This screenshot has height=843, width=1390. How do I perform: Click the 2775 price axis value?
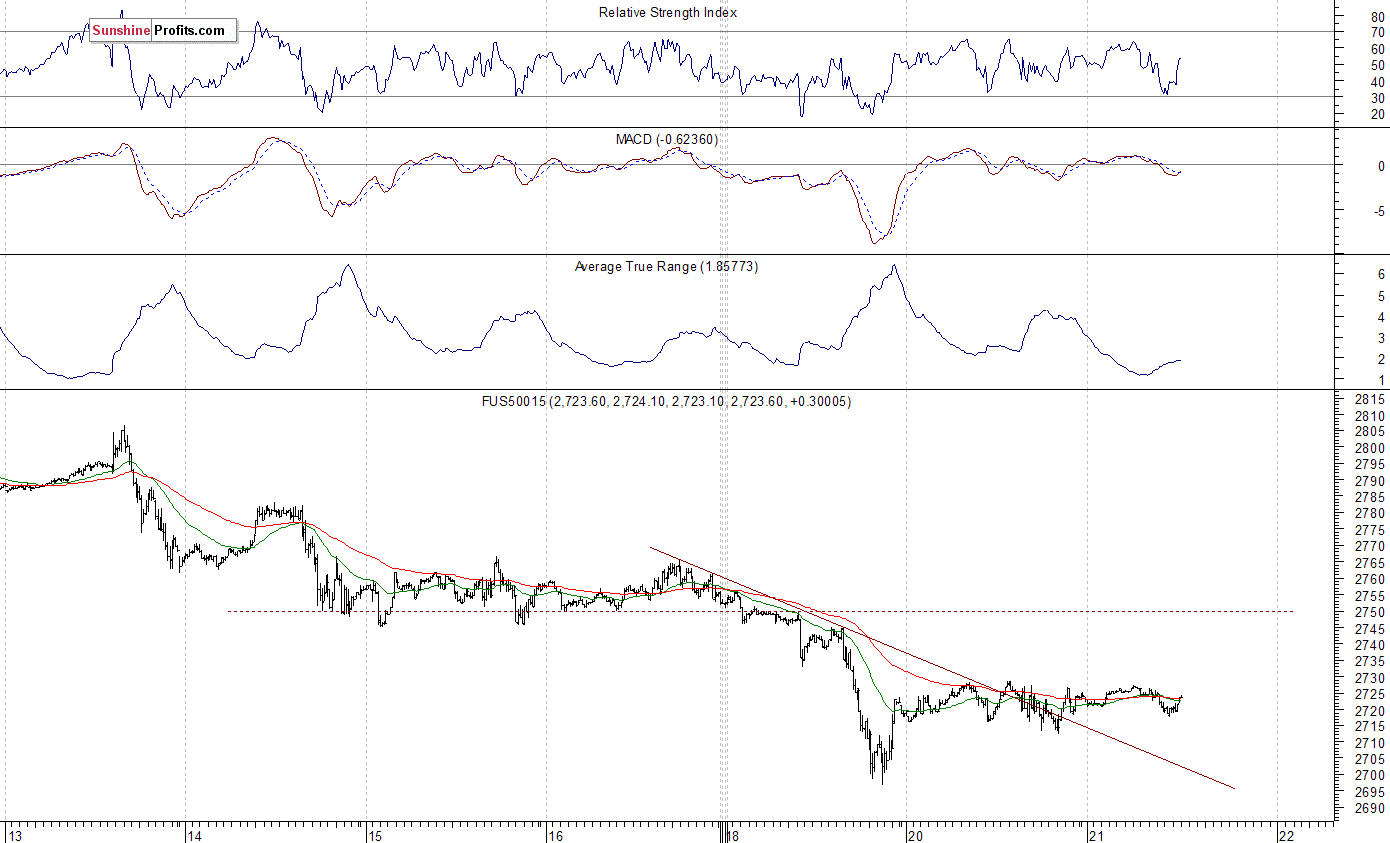pyautogui.click(x=1370, y=530)
